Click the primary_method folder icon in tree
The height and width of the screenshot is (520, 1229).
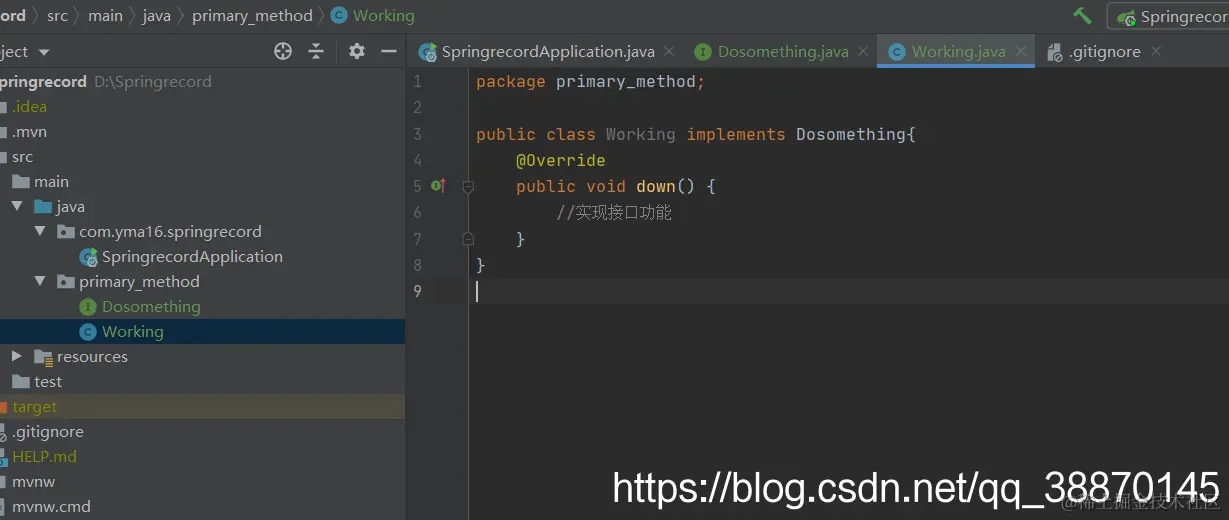coord(65,282)
